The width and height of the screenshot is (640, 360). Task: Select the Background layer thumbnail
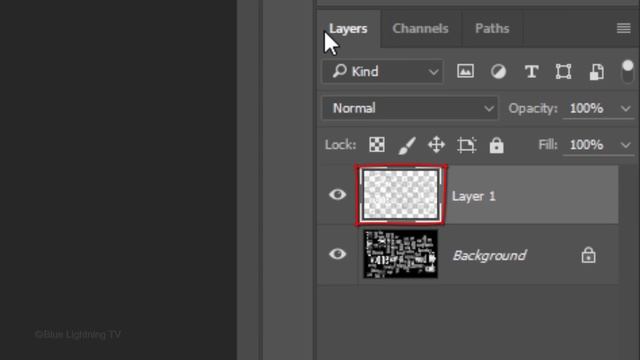(x=400, y=254)
